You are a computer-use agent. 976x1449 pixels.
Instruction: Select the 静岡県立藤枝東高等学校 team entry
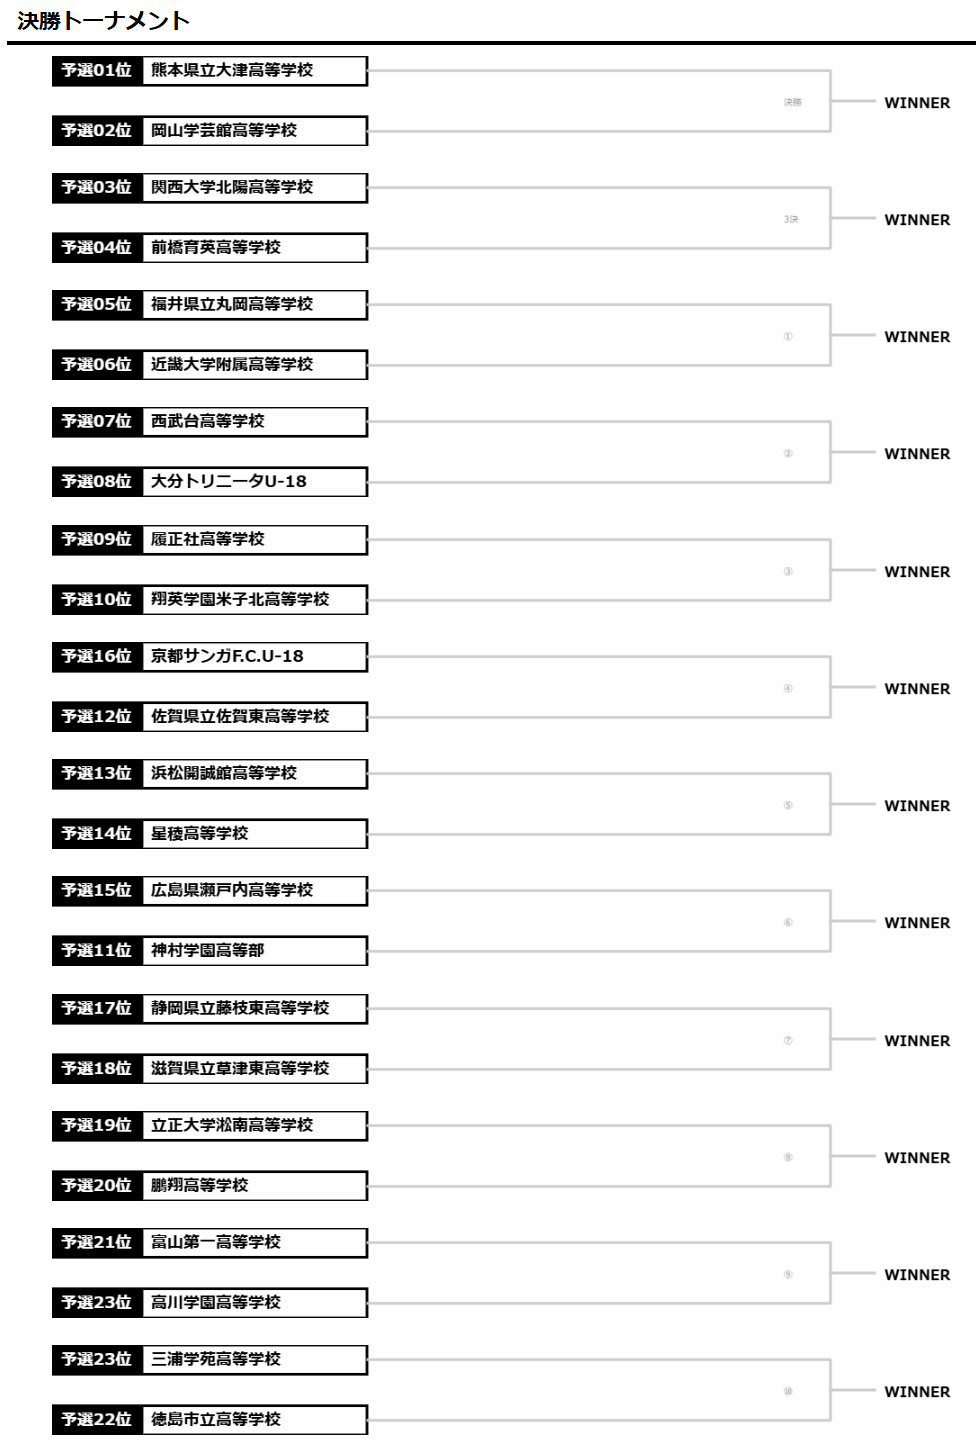click(x=254, y=1008)
